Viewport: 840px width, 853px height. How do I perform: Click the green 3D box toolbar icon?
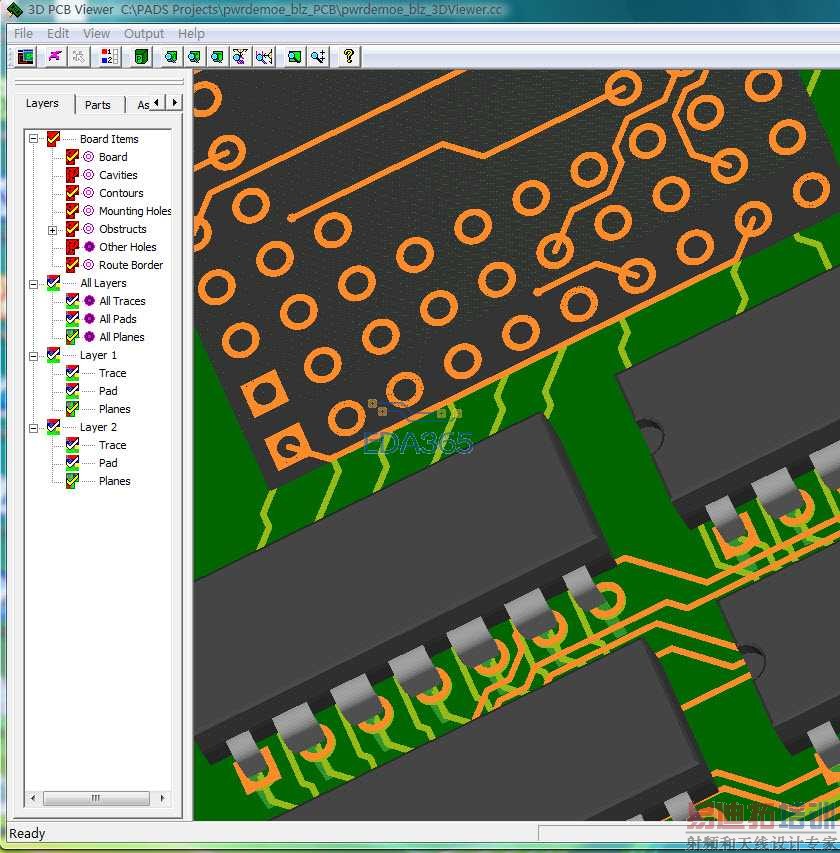[x=141, y=57]
